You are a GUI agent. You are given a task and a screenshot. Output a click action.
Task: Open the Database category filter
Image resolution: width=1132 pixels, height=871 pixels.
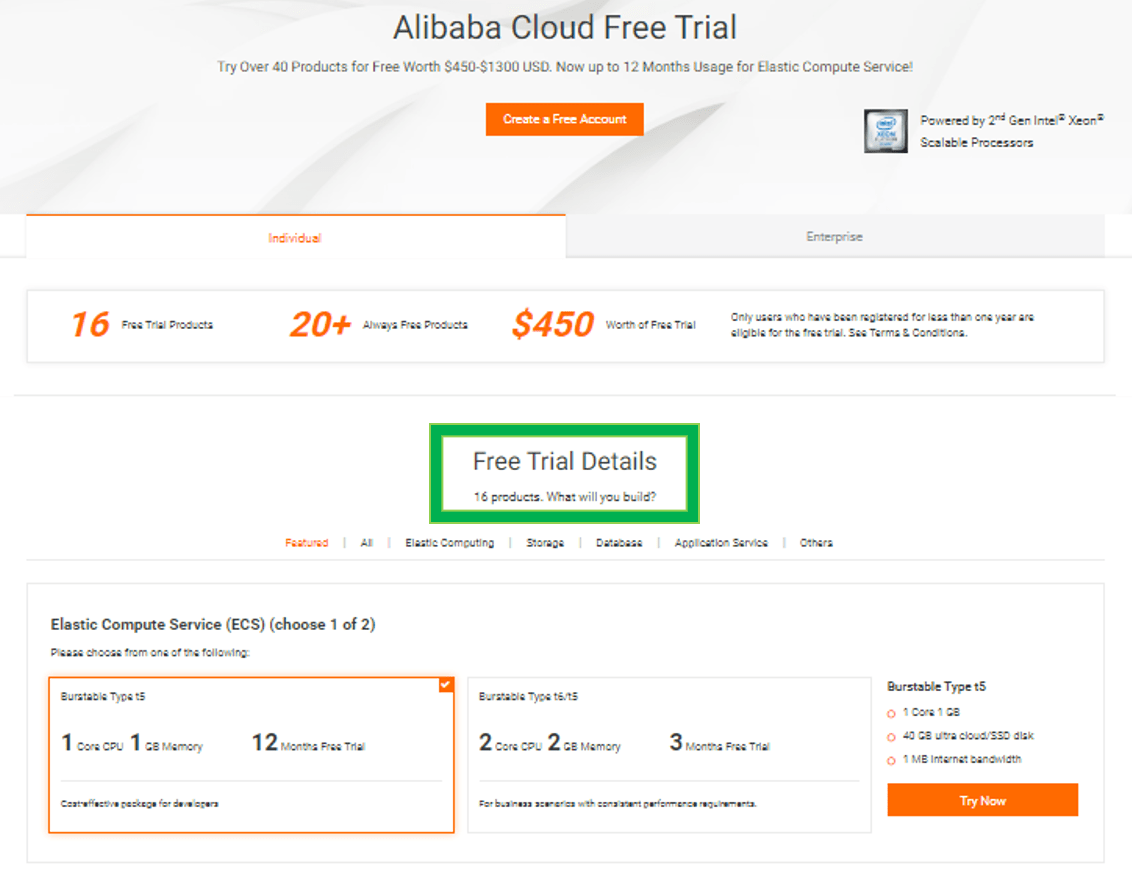coord(619,542)
